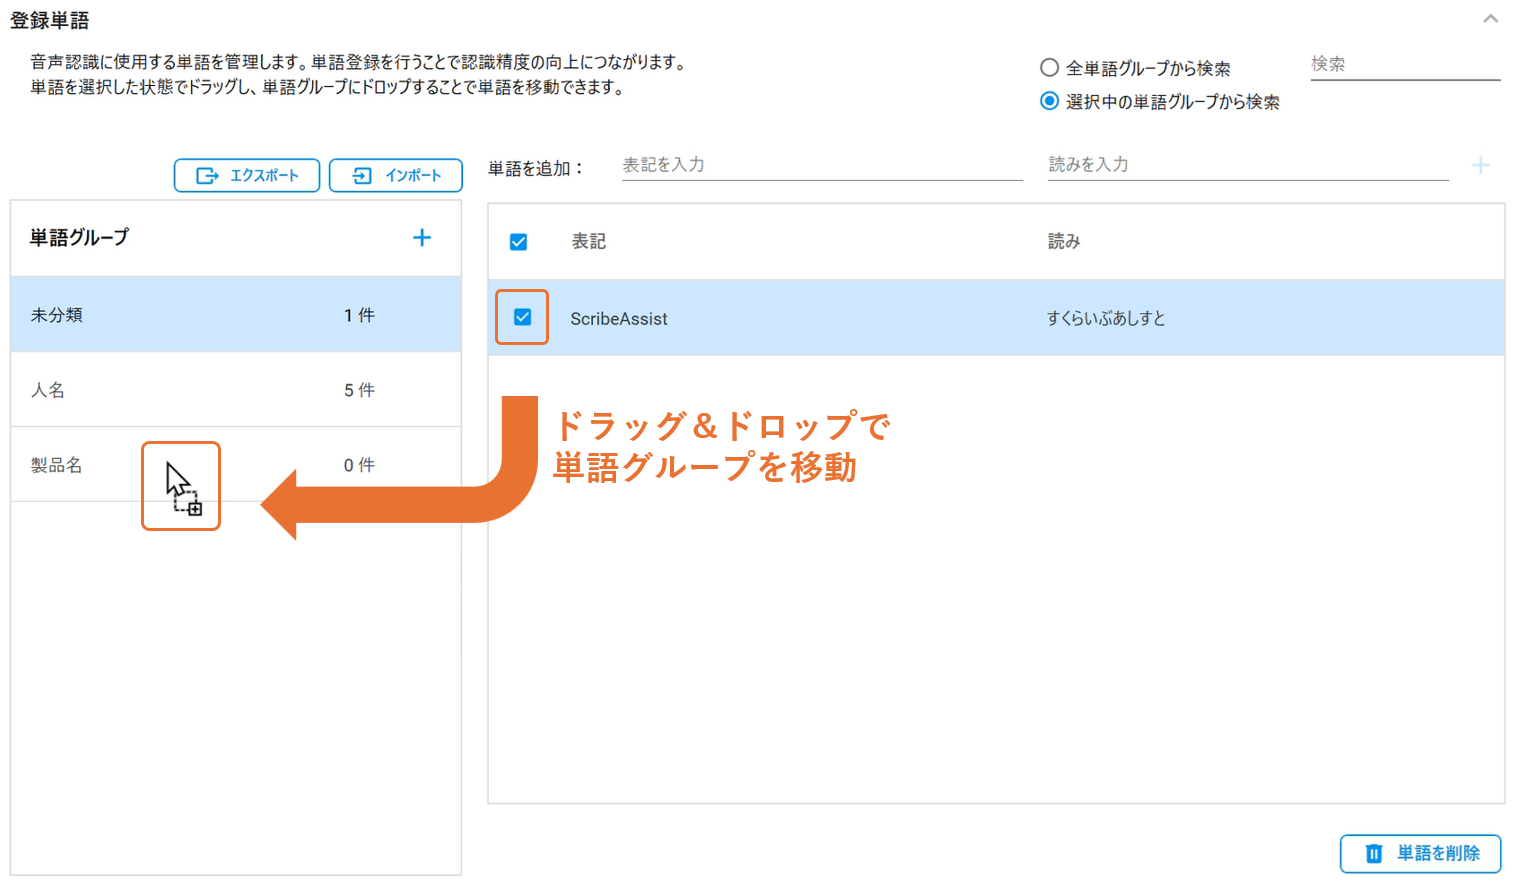Click the 読み column header

point(1063,242)
